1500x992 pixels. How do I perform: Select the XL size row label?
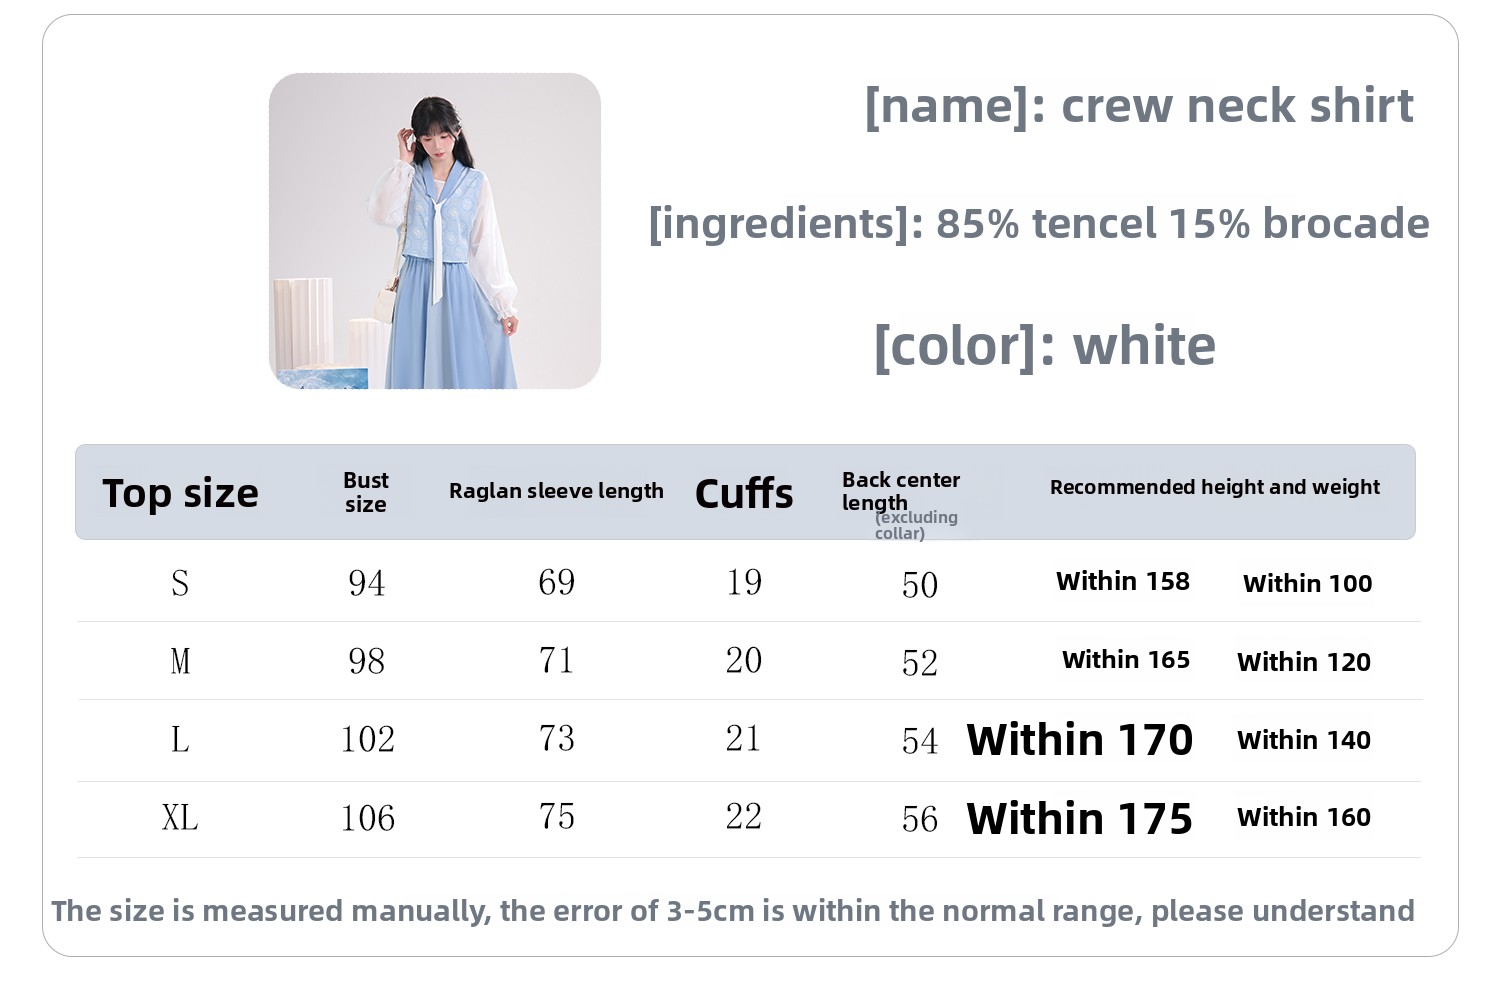tap(180, 817)
